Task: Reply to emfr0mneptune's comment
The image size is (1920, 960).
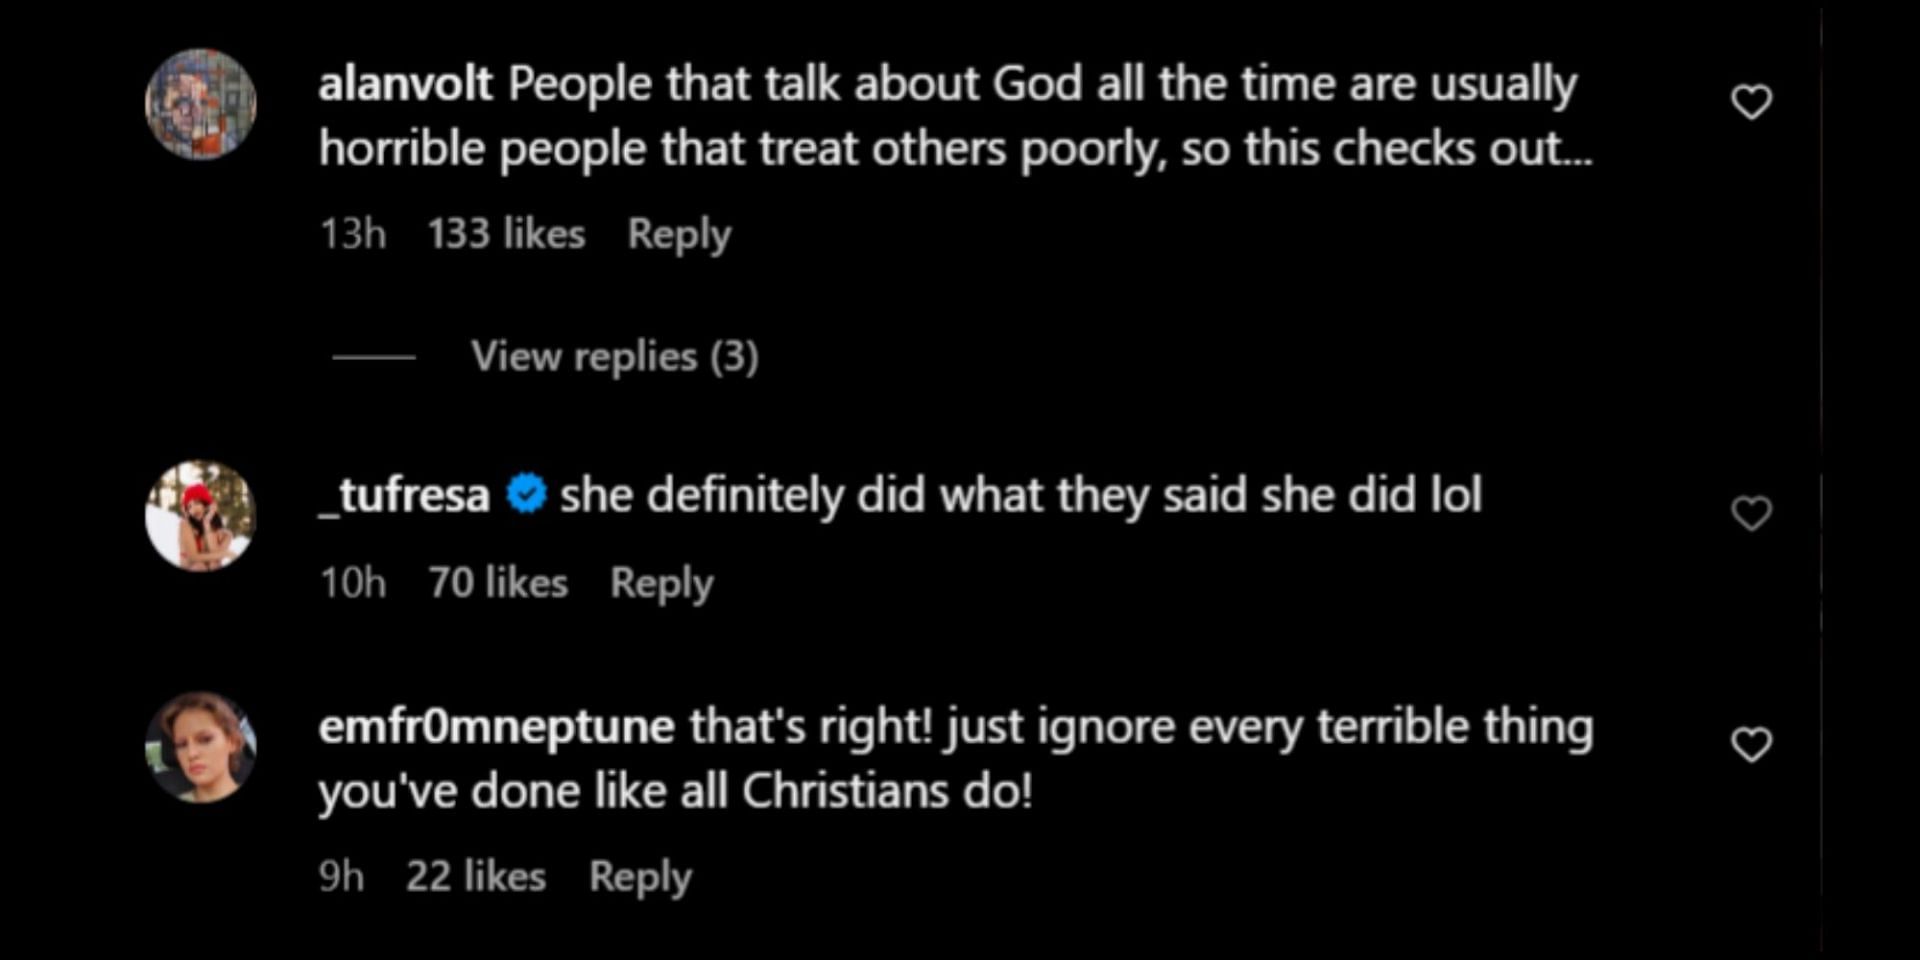Action: [640, 877]
